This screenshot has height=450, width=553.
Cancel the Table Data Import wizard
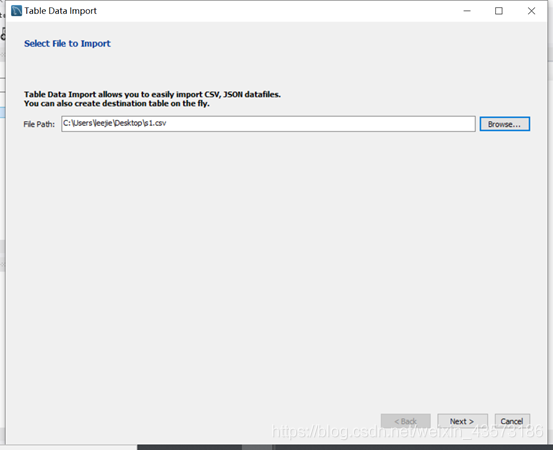512,421
